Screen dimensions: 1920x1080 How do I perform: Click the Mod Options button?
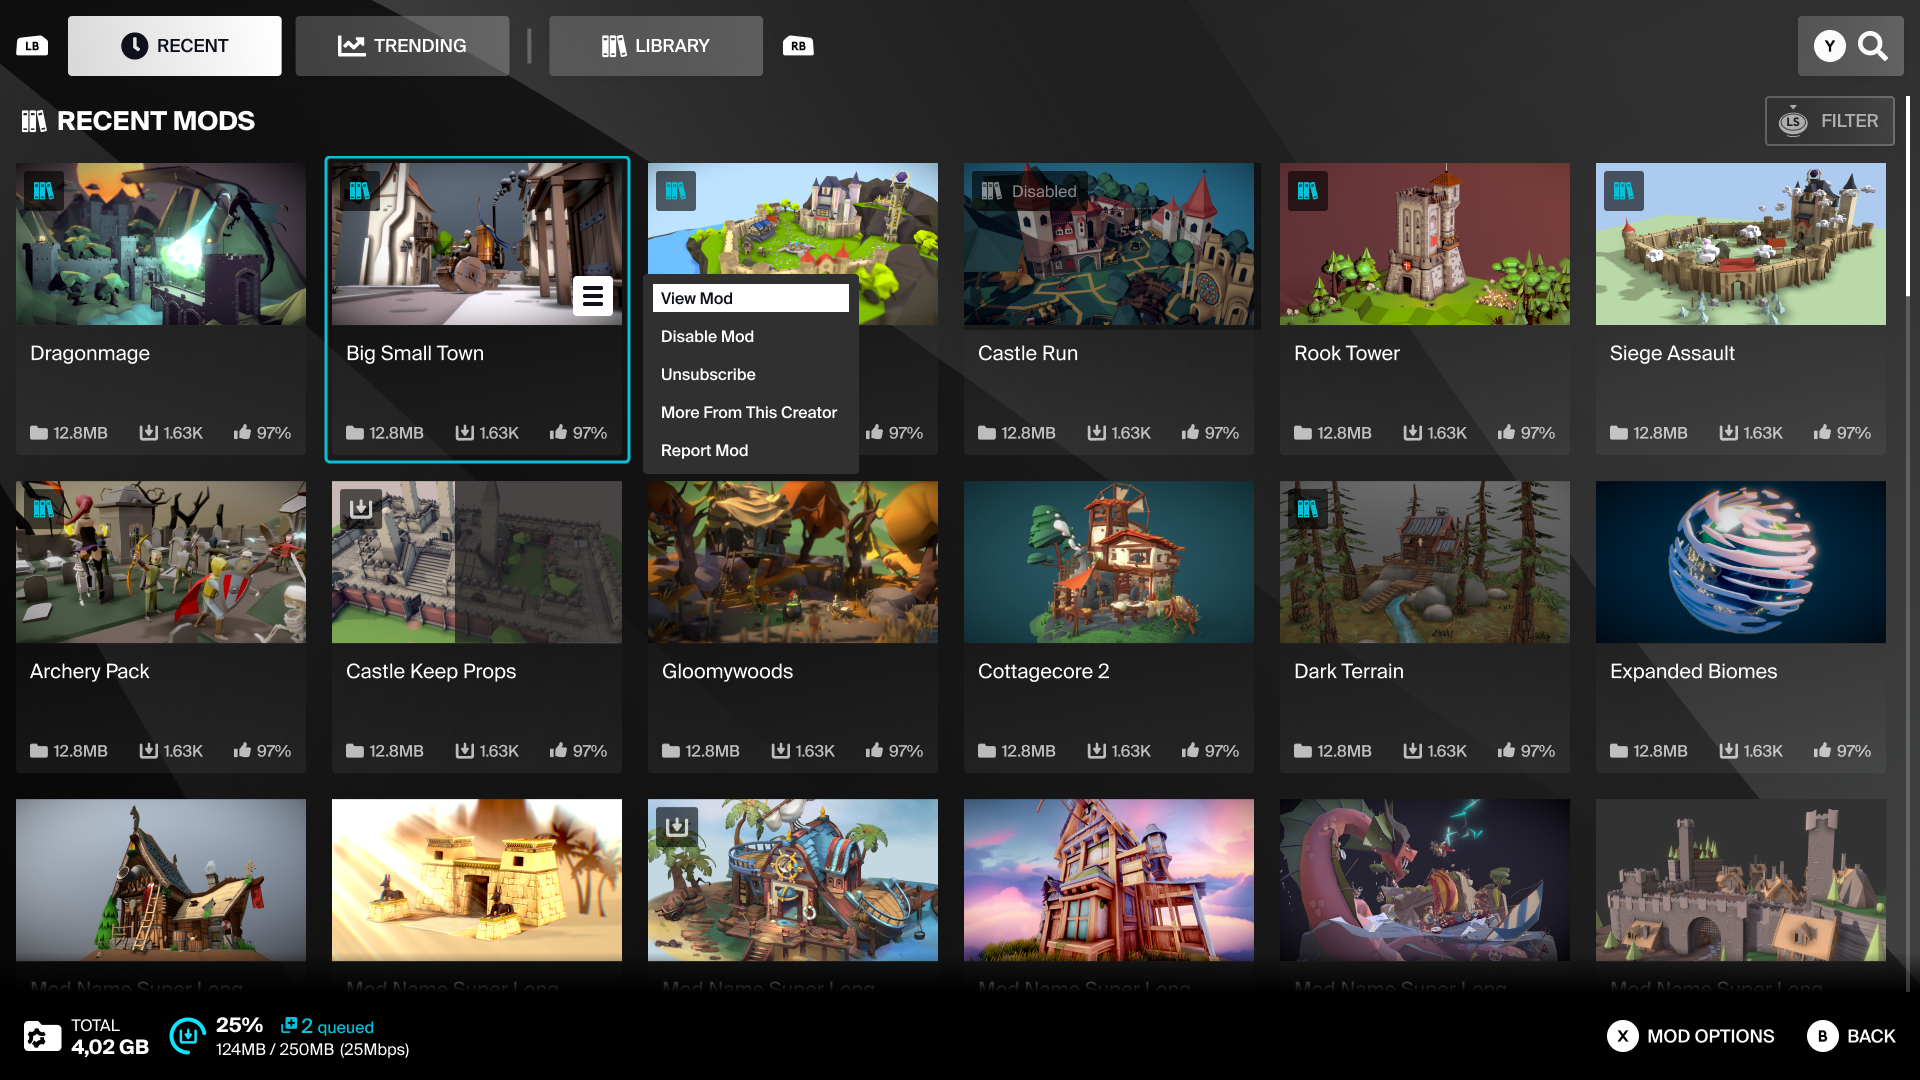(1691, 1036)
